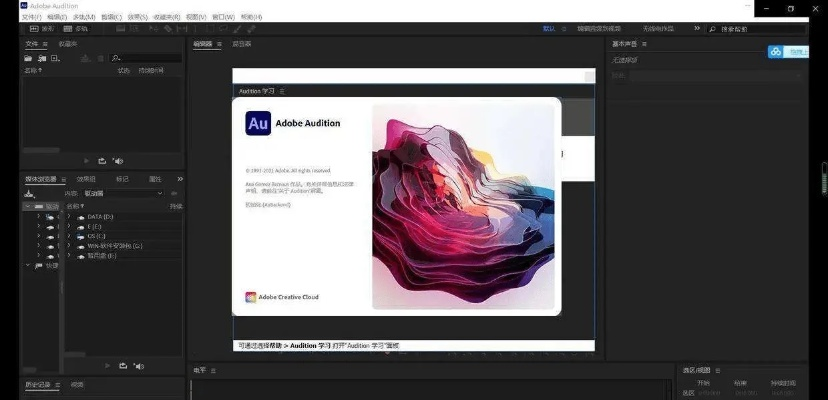The width and height of the screenshot is (828, 400).
Task: Click the search help input field
Action: point(762,29)
